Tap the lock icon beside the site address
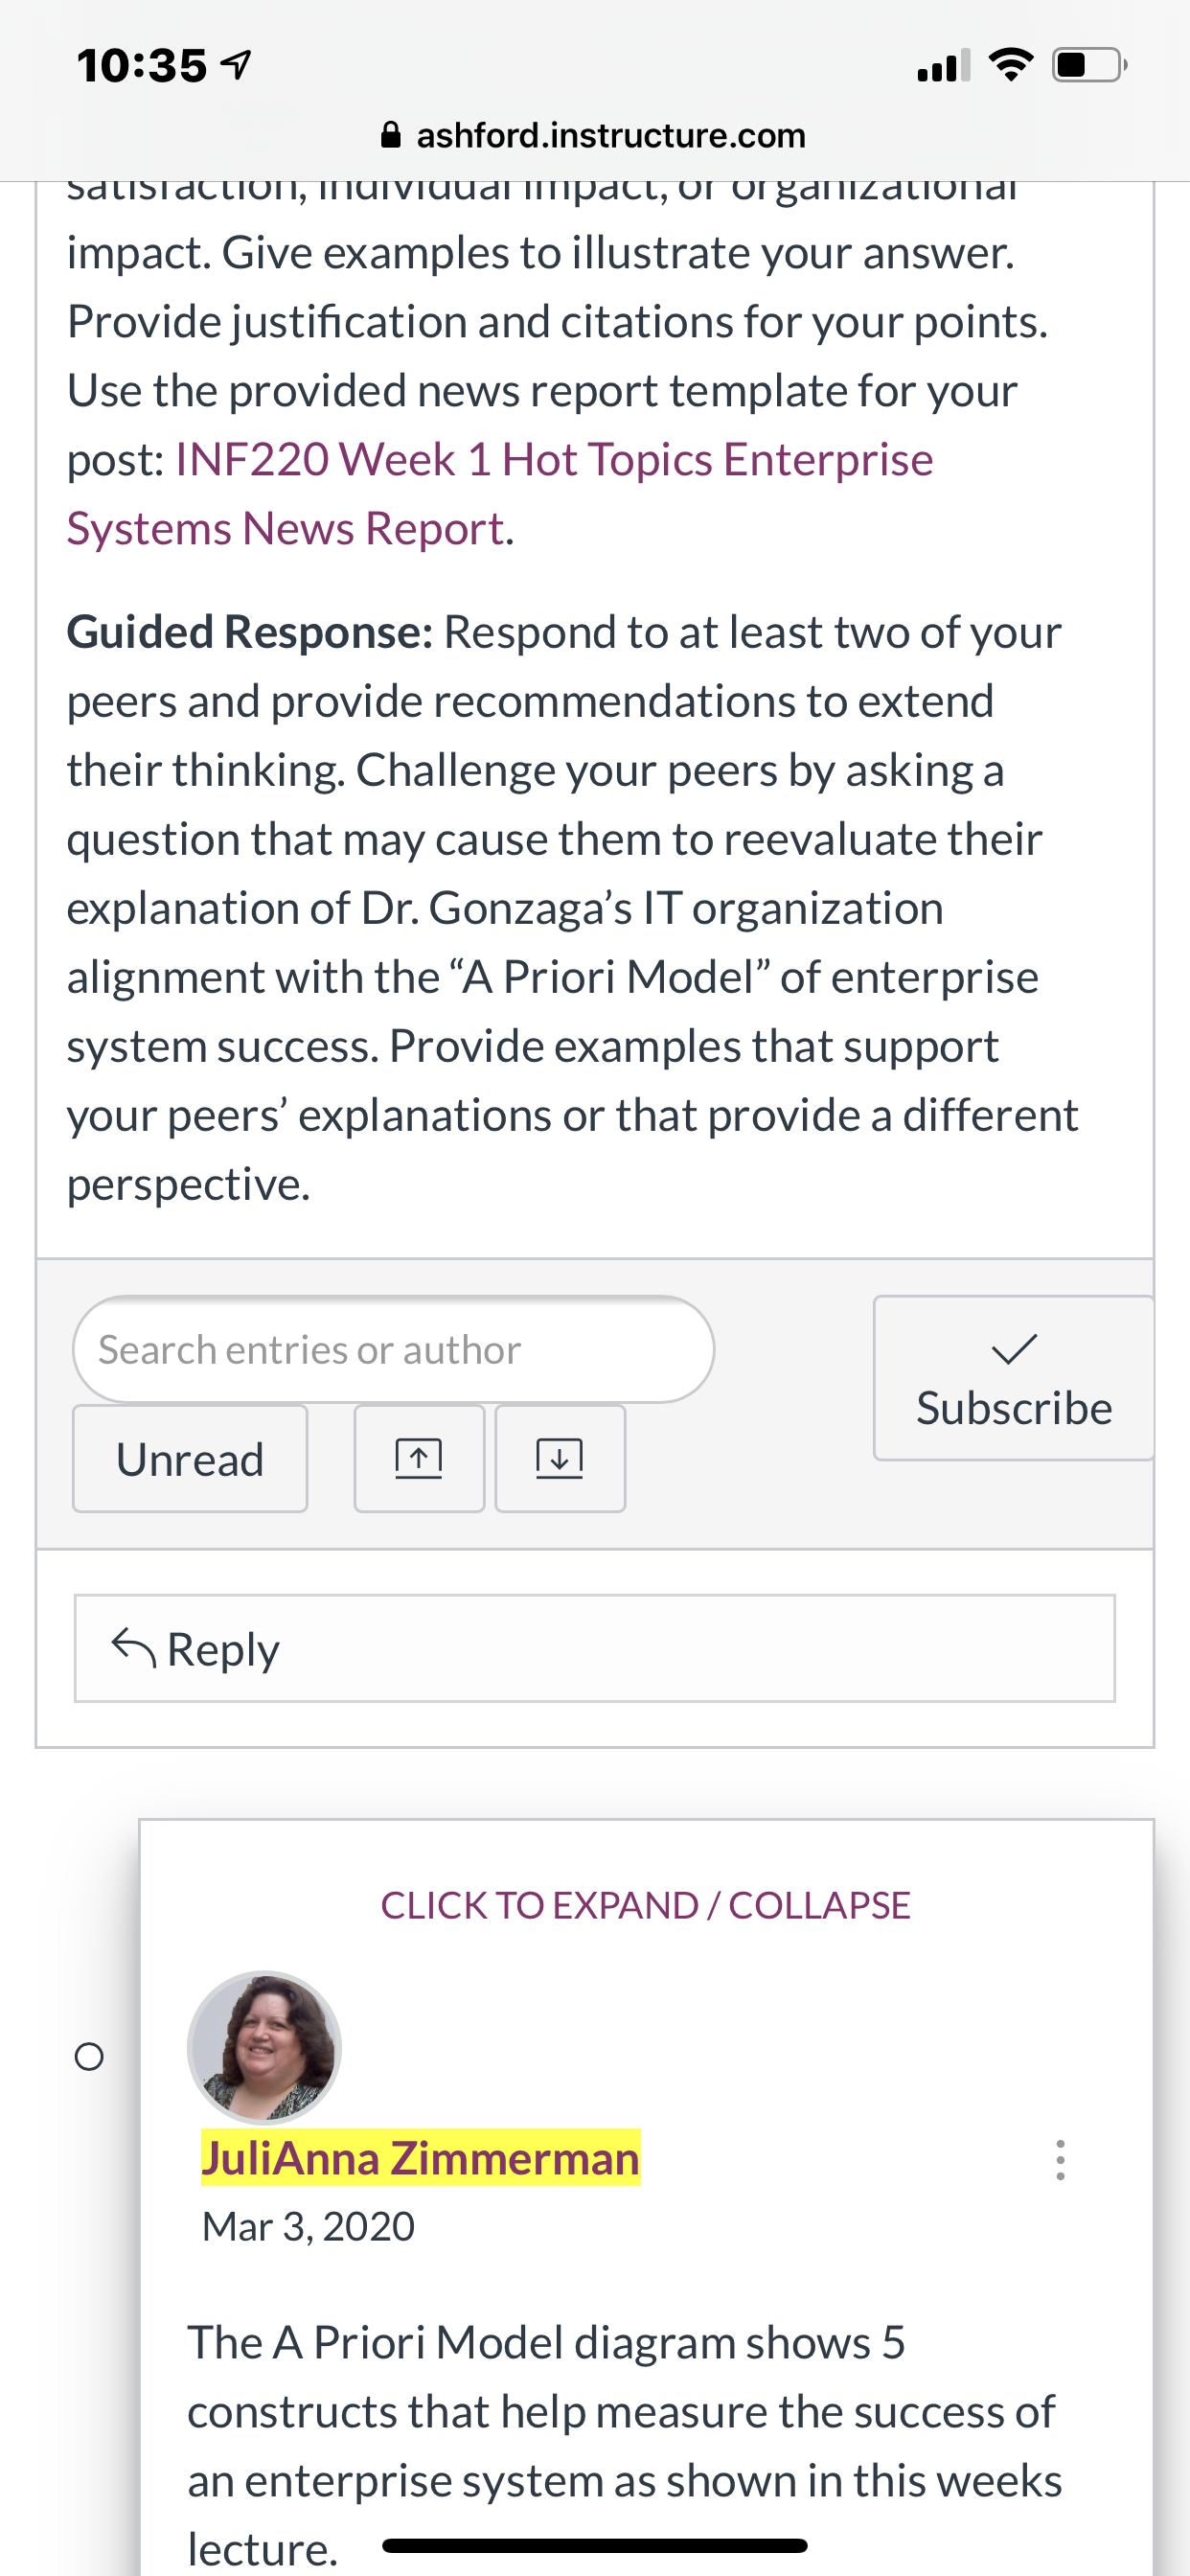 pos(392,135)
